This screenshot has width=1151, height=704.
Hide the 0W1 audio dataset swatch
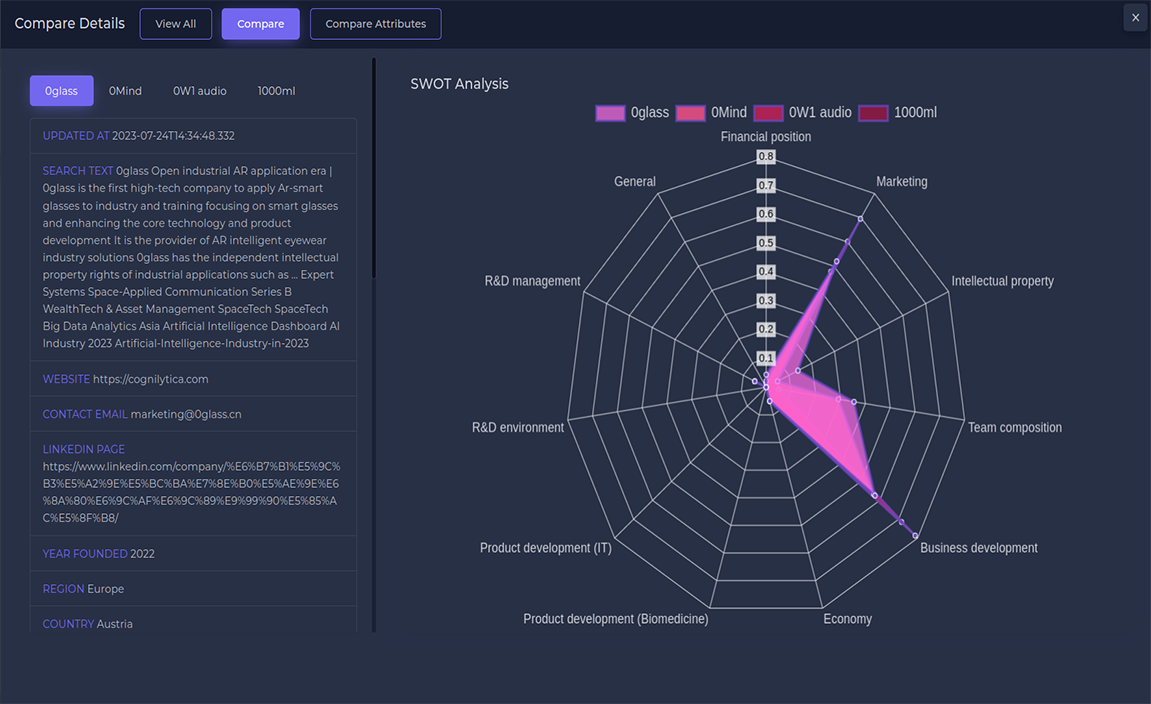click(x=768, y=113)
